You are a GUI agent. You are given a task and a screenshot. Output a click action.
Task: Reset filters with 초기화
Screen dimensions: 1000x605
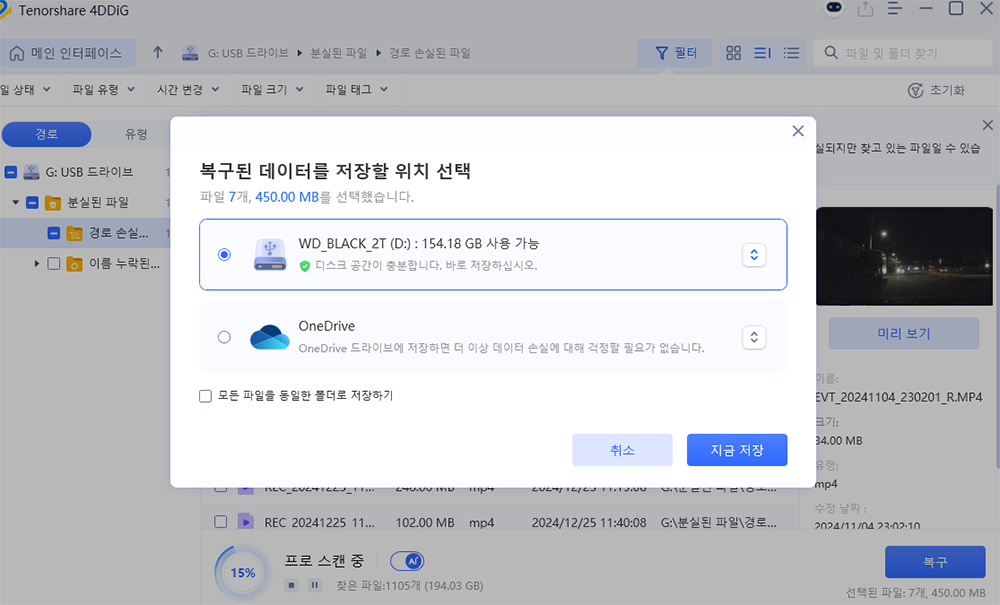(x=936, y=90)
